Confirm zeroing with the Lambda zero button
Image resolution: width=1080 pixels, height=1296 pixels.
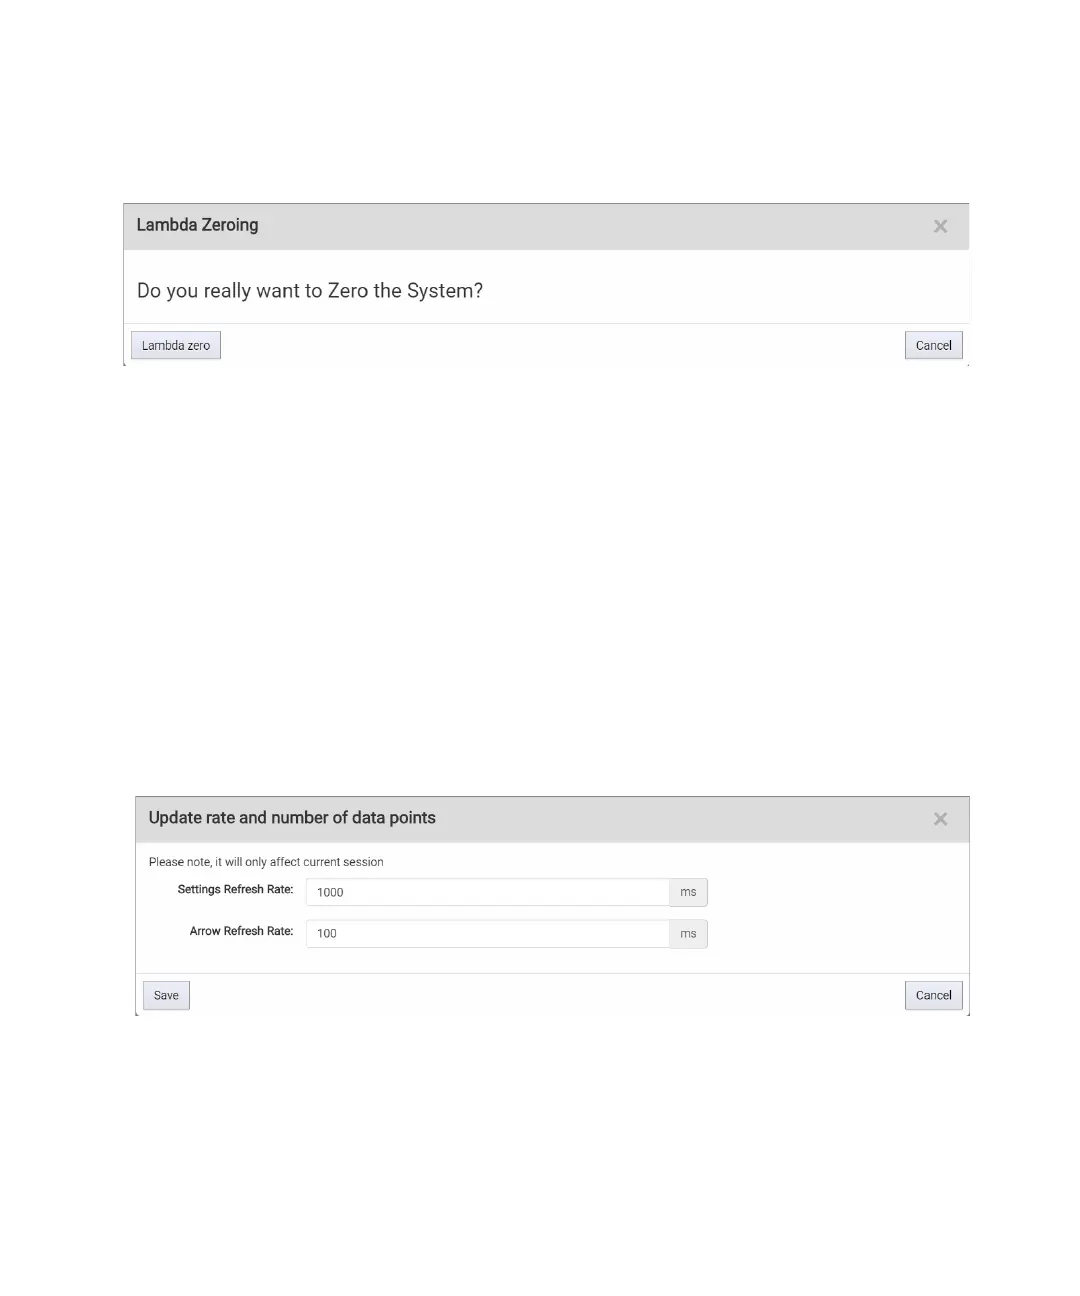(176, 345)
